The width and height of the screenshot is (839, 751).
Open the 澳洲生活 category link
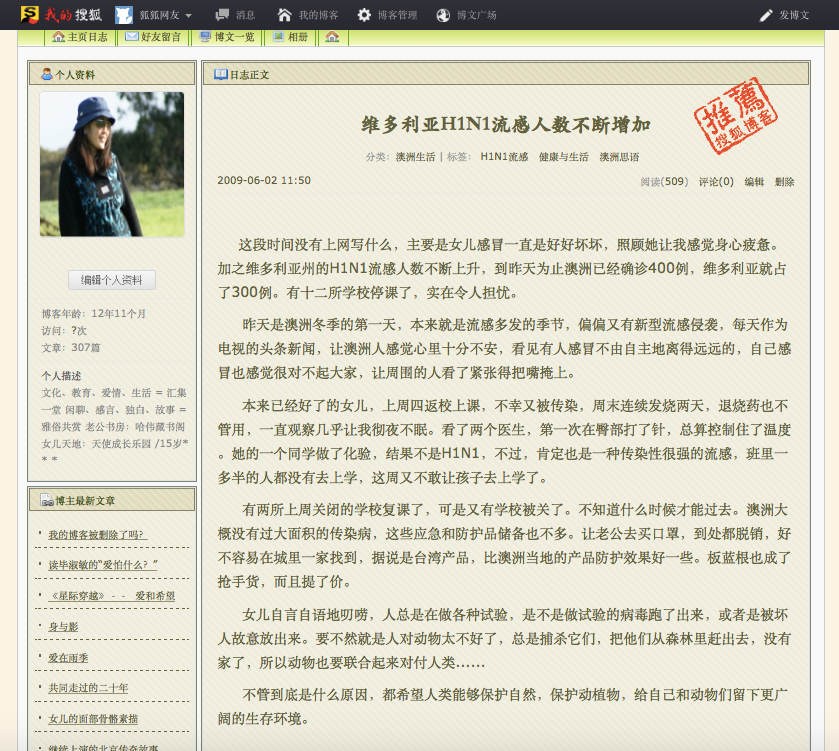tap(415, 157)
